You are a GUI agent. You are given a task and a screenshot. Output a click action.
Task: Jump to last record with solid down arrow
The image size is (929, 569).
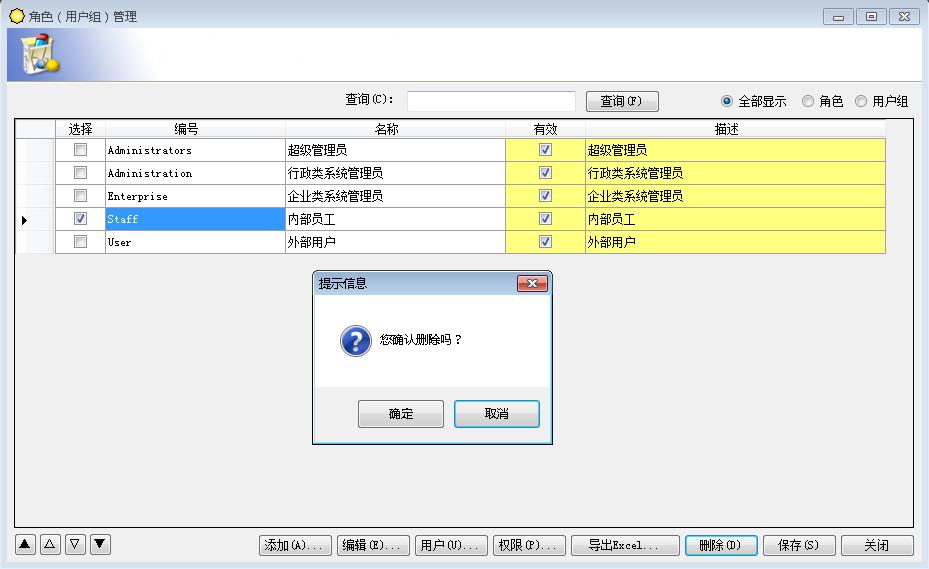point(100,544)
